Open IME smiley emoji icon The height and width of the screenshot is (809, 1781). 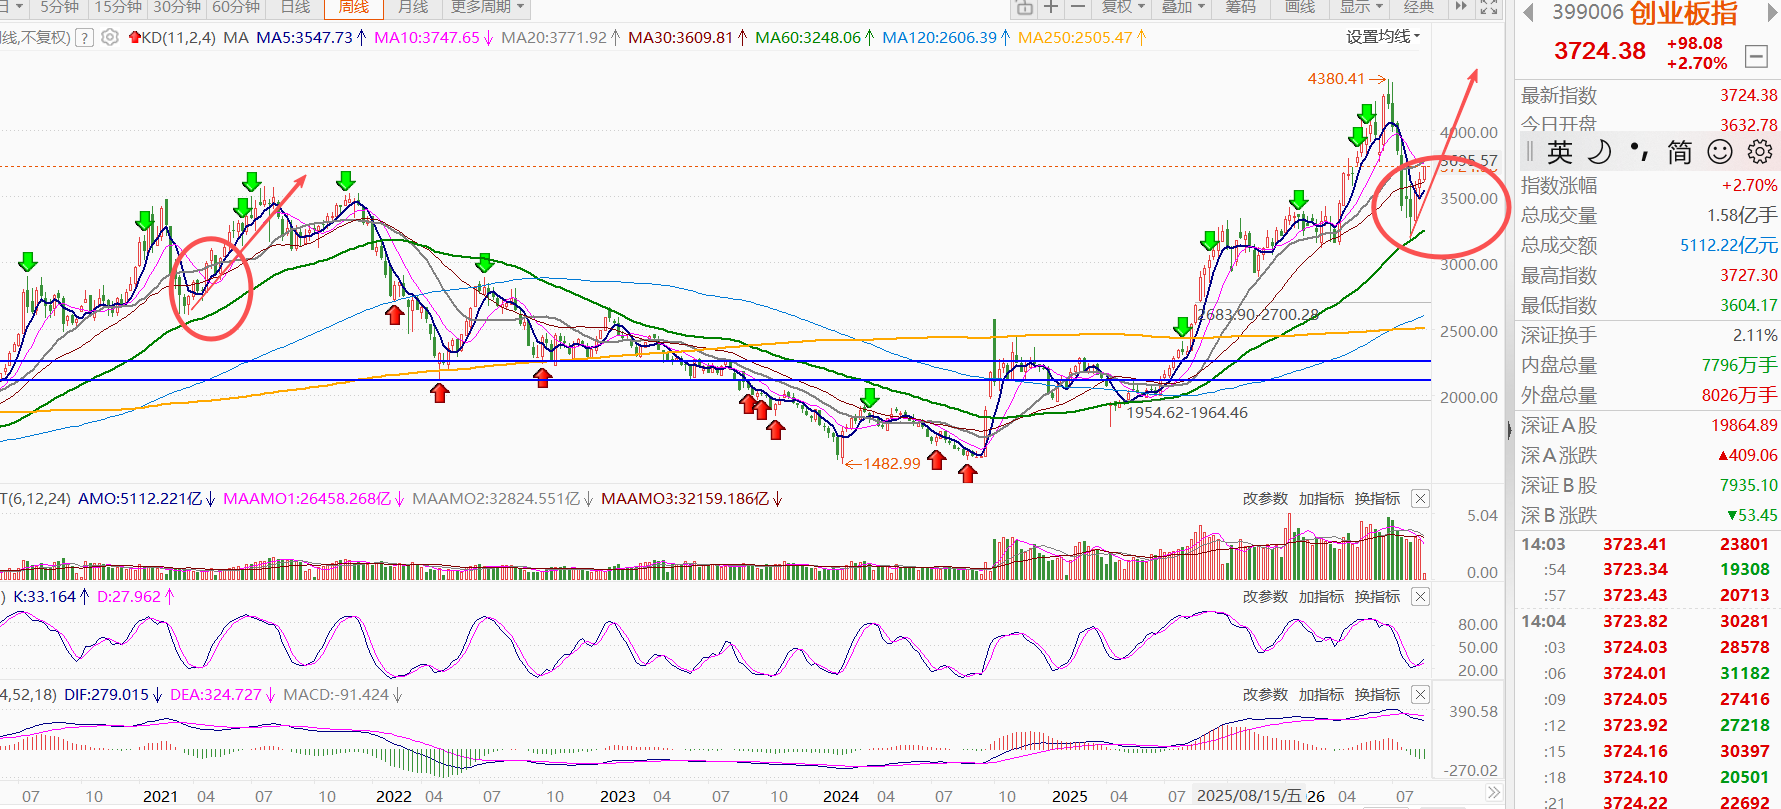(1720, 152)
